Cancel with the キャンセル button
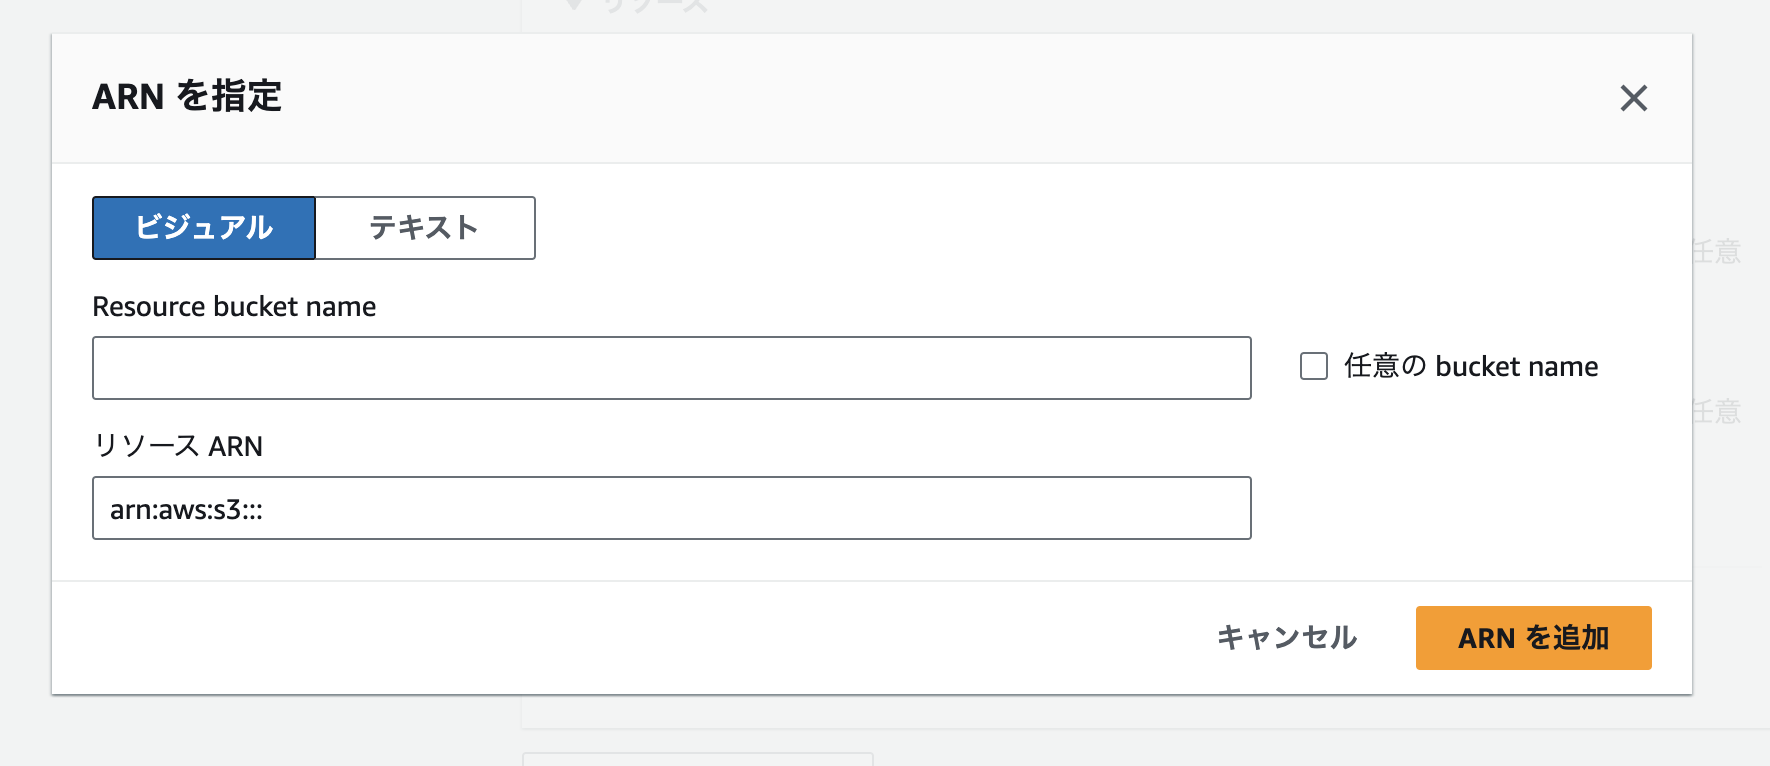 pos(1287,638)
